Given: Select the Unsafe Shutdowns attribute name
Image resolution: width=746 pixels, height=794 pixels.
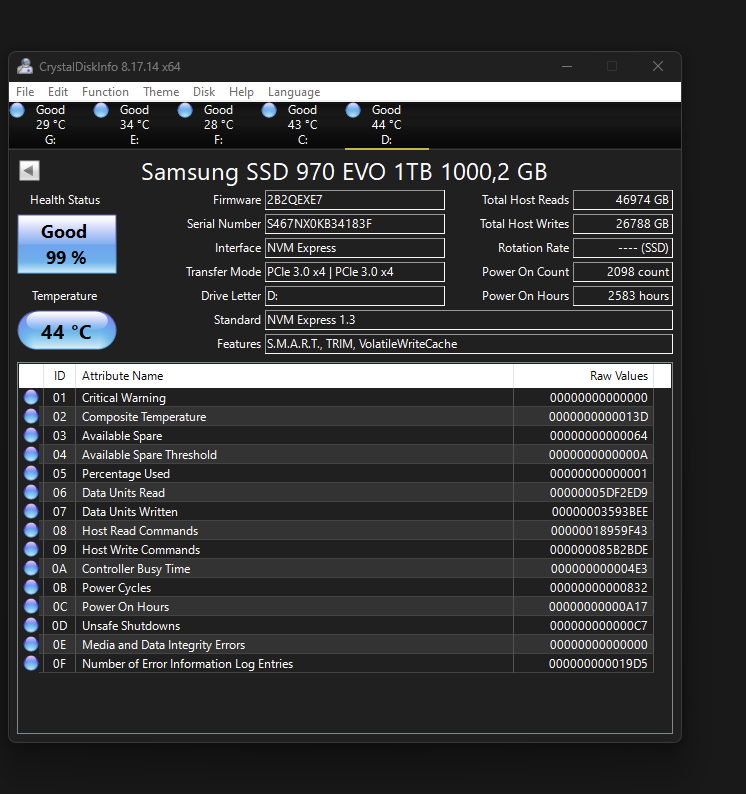Looking at the screenshot, I should click(131, 626).
